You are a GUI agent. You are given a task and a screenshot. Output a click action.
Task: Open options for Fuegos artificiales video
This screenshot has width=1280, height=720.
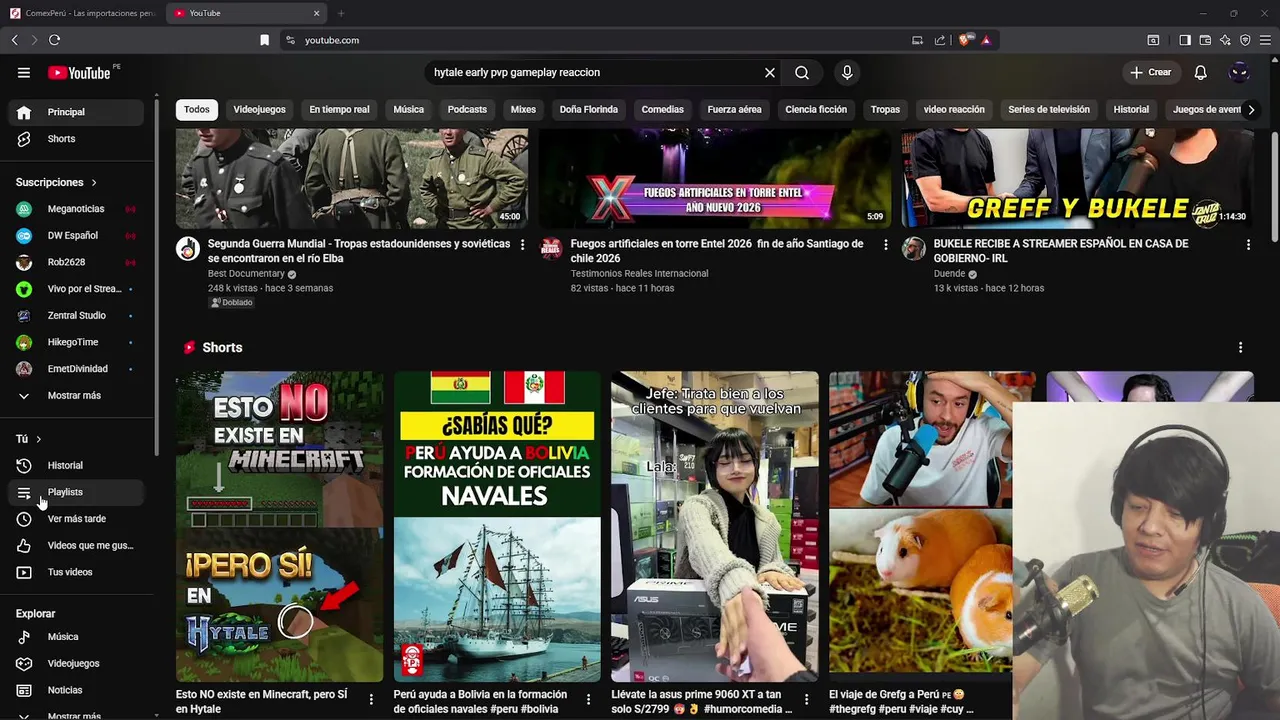pos(885,245)
